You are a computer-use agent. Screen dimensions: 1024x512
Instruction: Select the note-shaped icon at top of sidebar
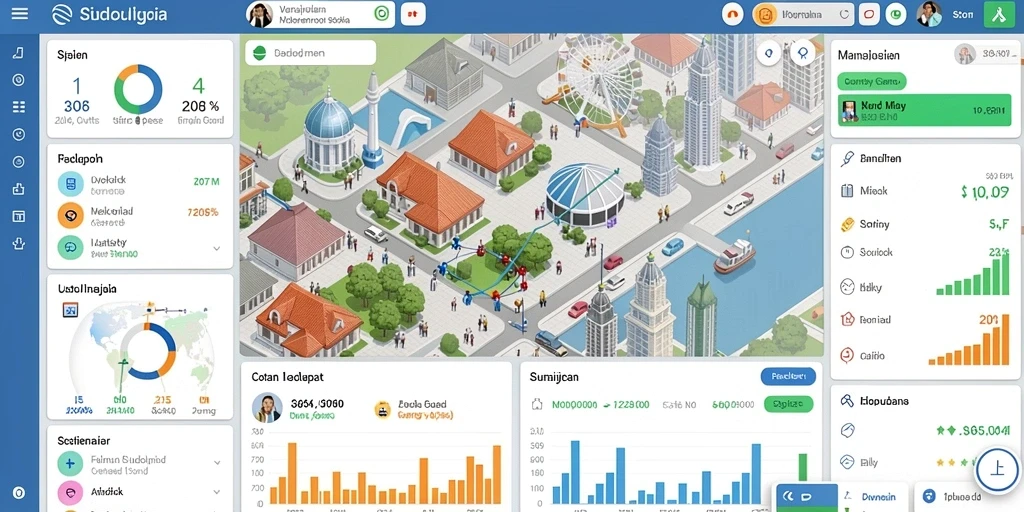click(18, 53)
